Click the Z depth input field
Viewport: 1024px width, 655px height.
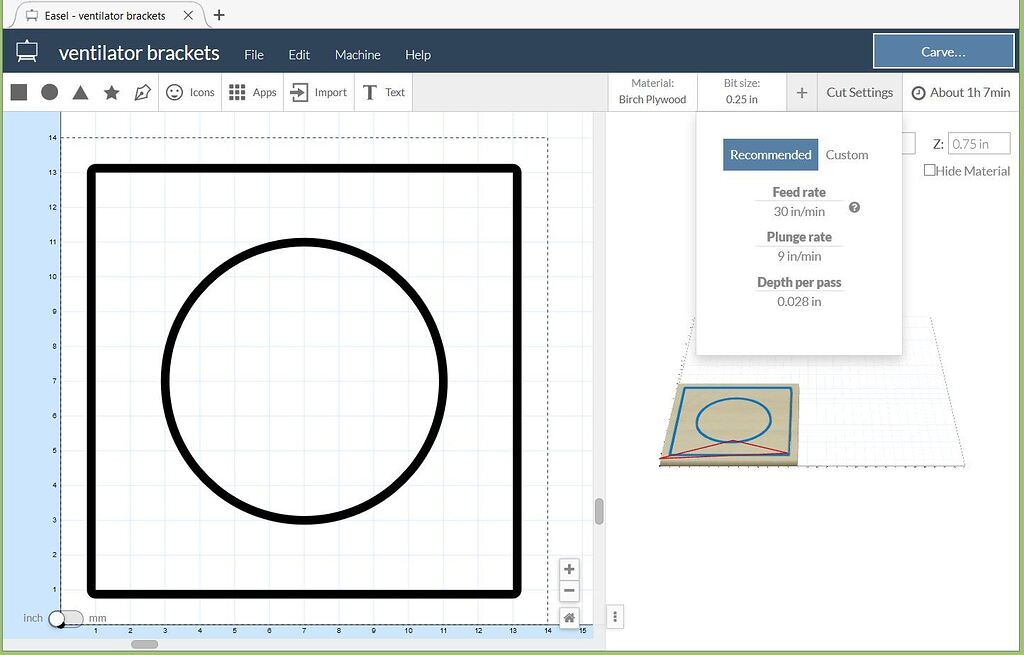[978, 143]
